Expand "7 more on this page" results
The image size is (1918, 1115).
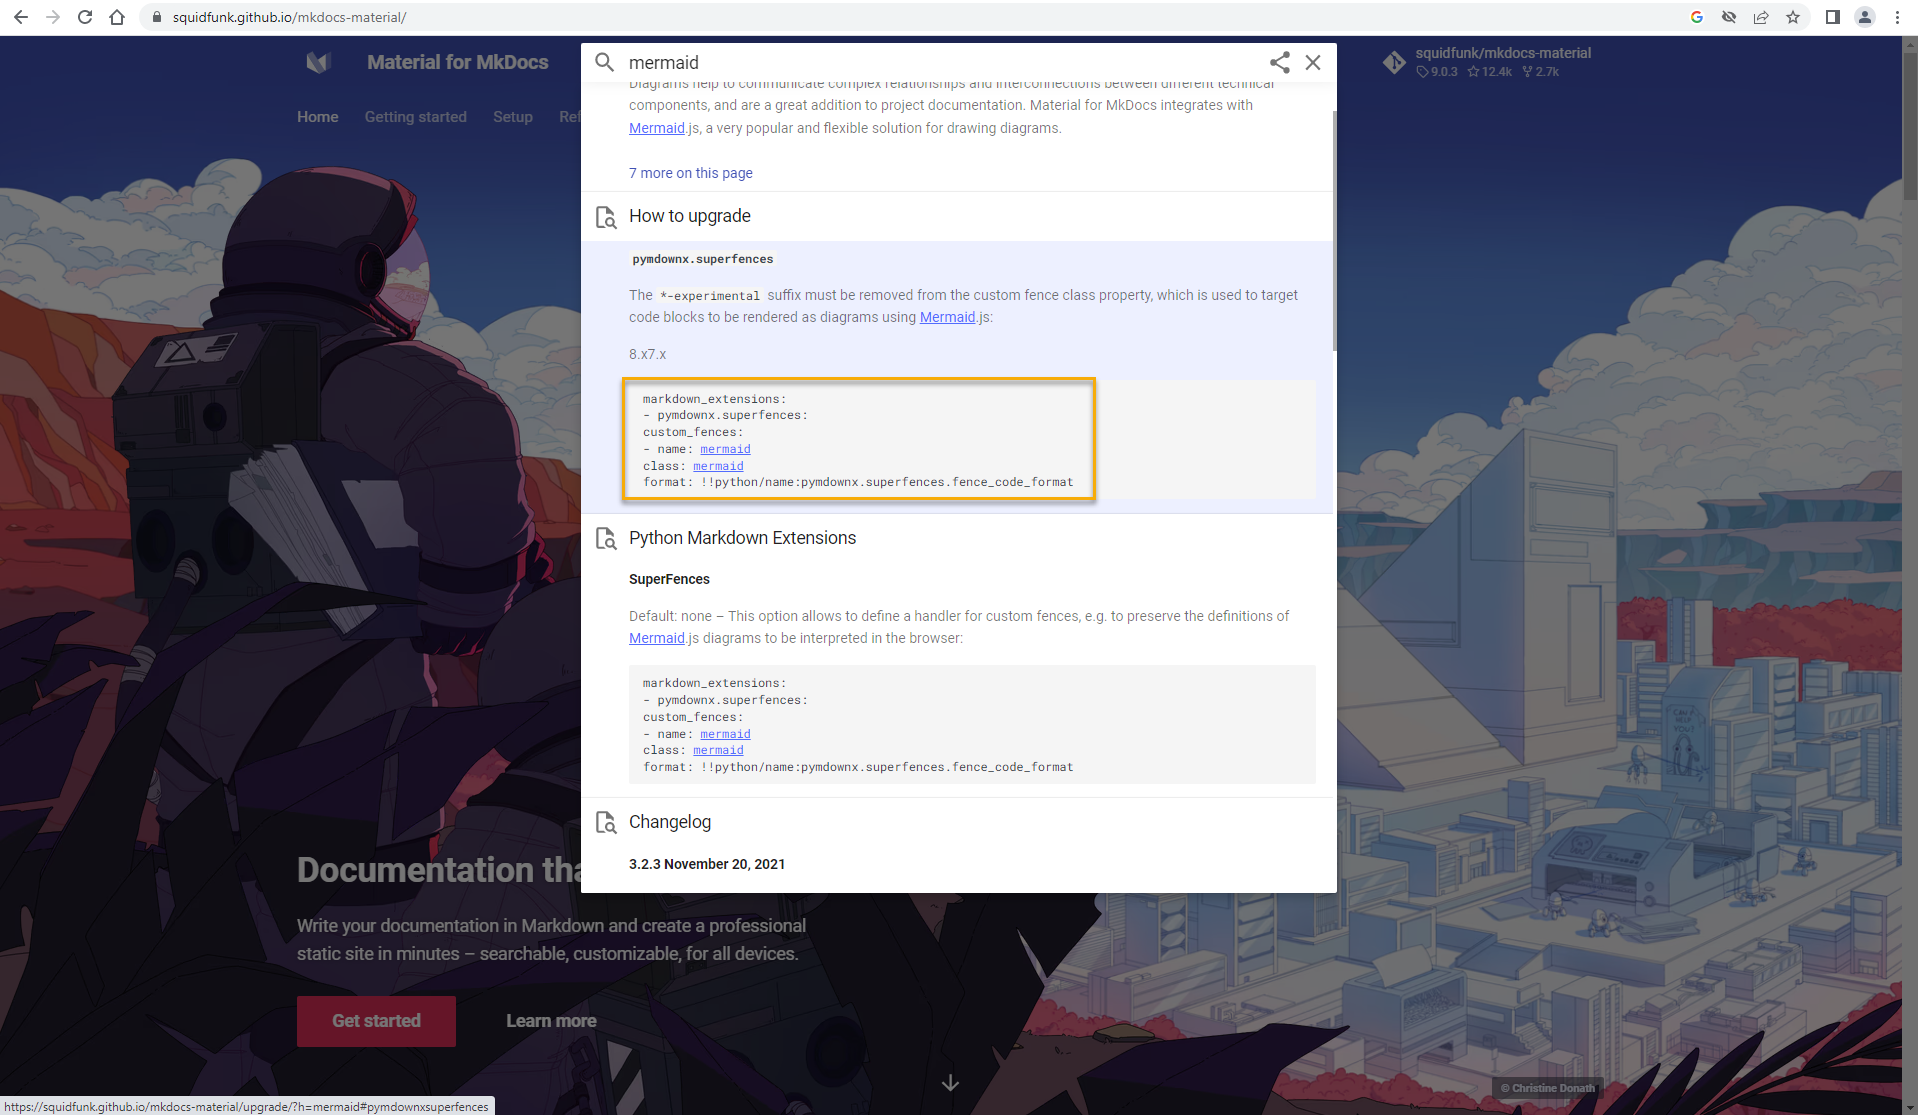(690, 172)
